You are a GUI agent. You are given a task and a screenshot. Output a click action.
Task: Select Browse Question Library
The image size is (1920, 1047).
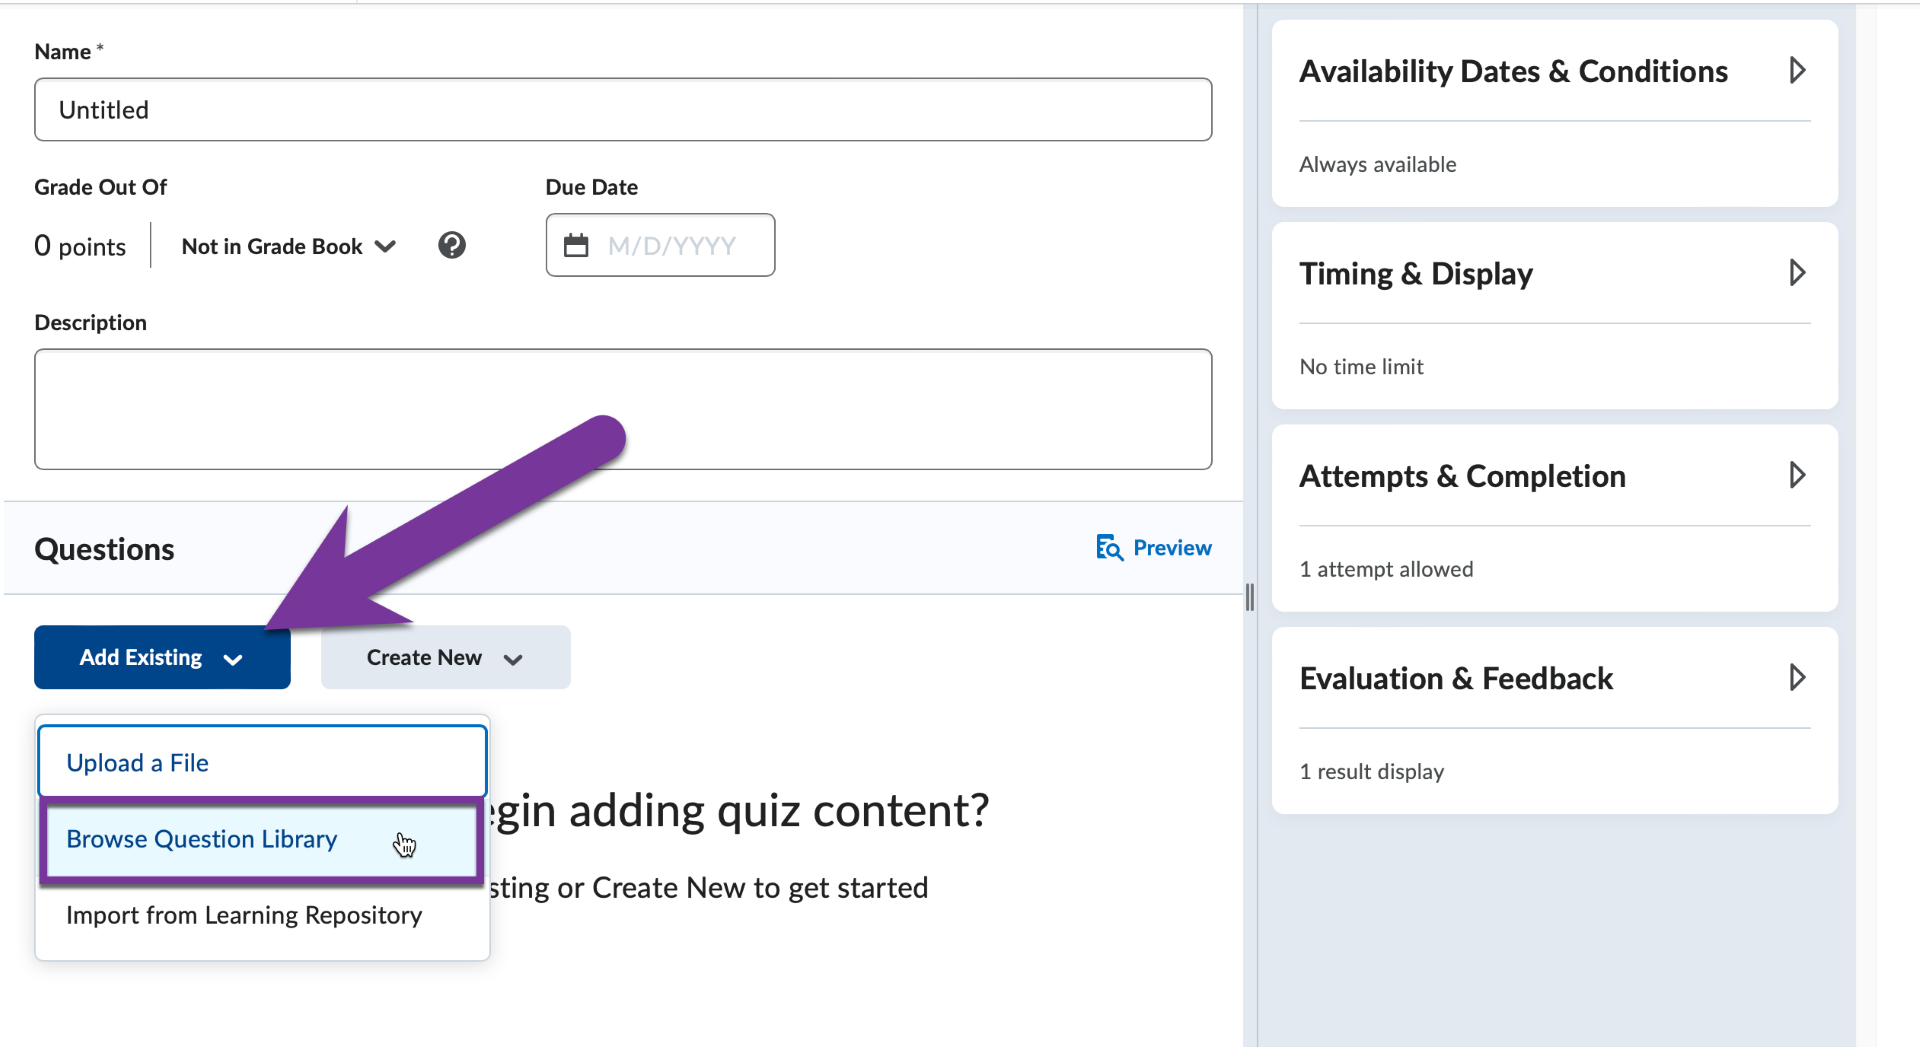200,839
